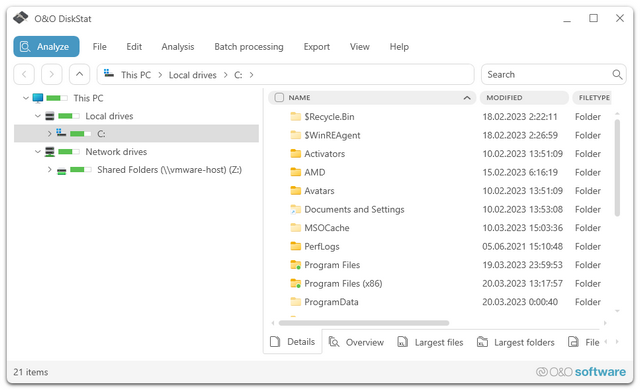Open the Batch processing menu
The width and height of the screenshot is (640, 390).
pyautogui.click(x=249, y=47)
